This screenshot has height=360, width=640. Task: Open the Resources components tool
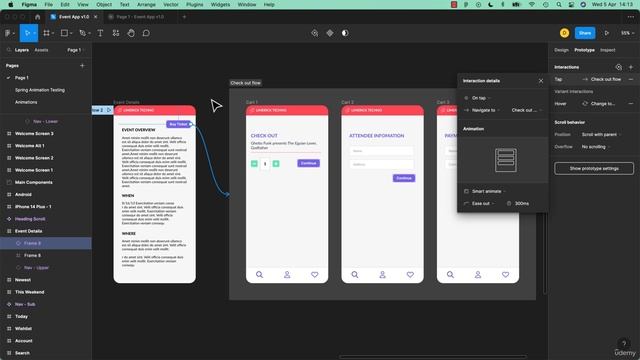pos(116,33)
